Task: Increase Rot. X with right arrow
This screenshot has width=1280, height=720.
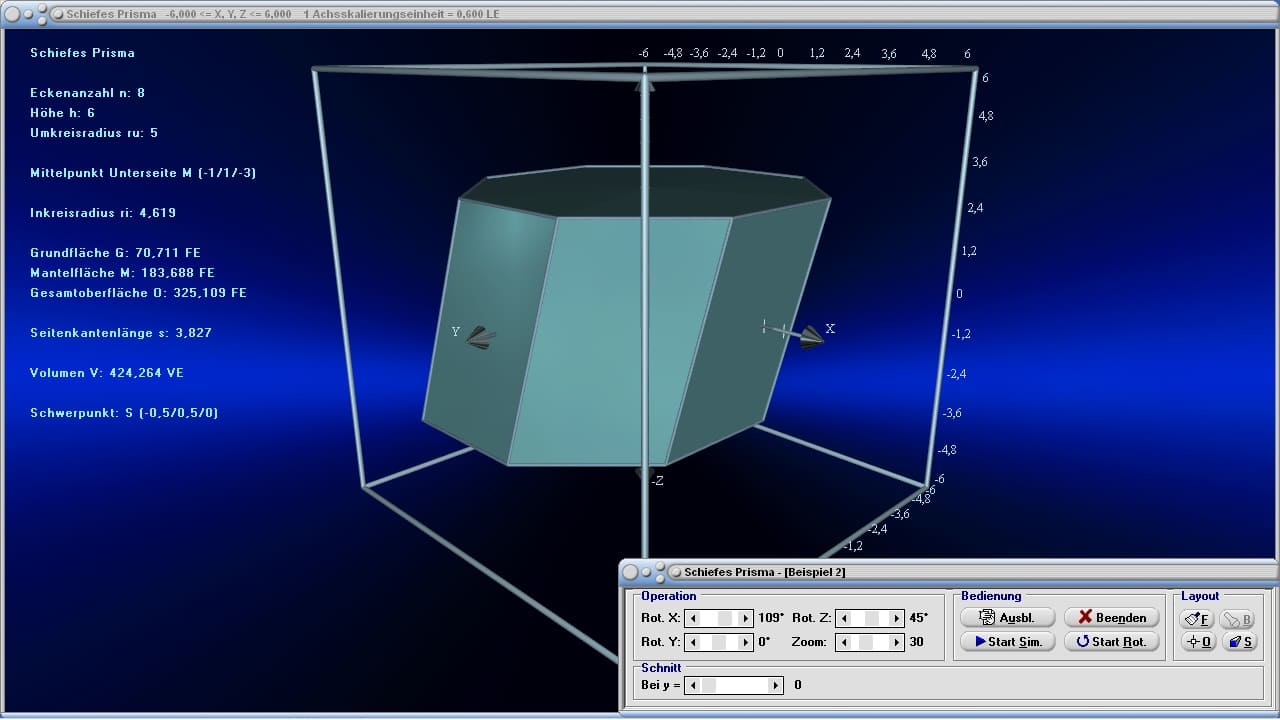Action: pyautogui.click(x=745, y=618)
